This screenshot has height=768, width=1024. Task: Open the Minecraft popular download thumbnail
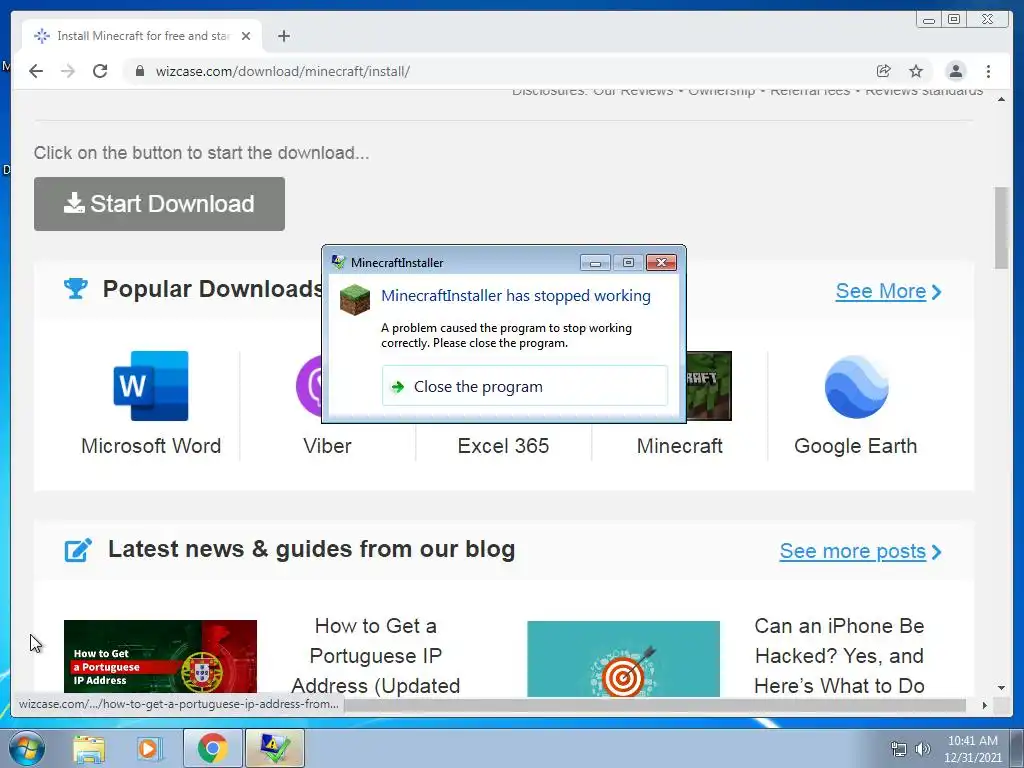[x=709, y=385]
